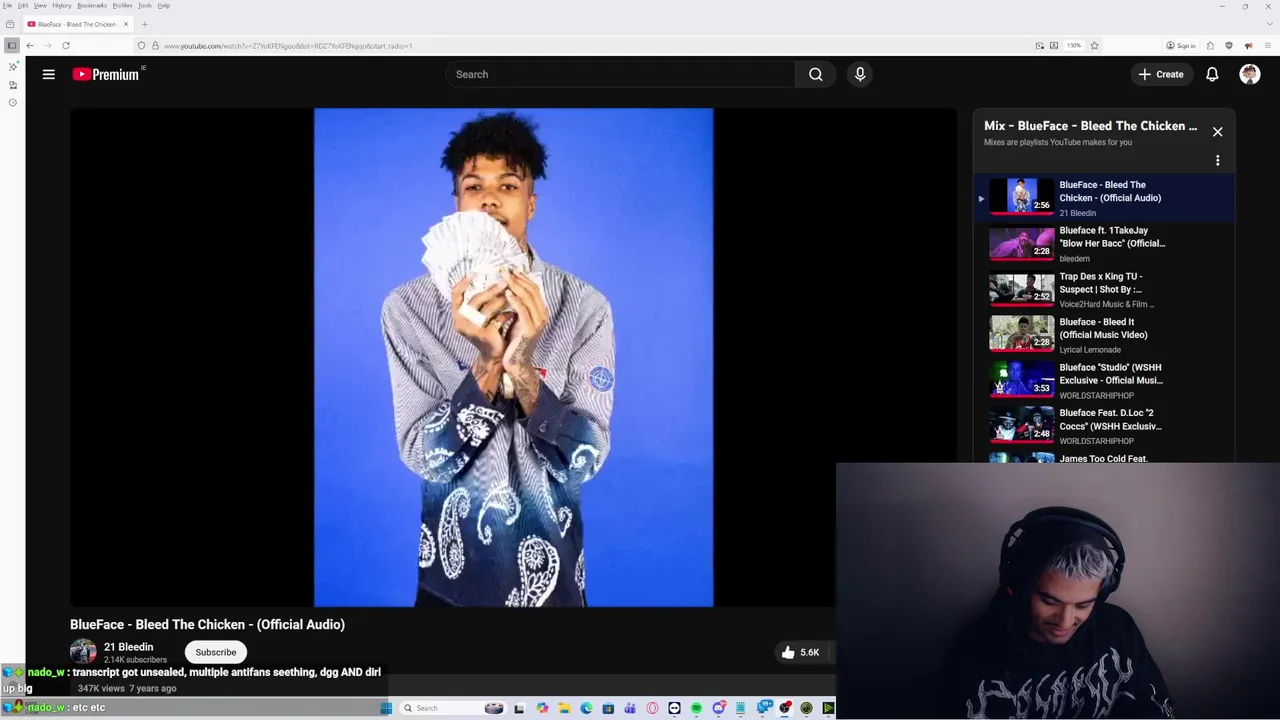
Task: Go back using the browser back arrow
Action: click(x=30, y=45)
